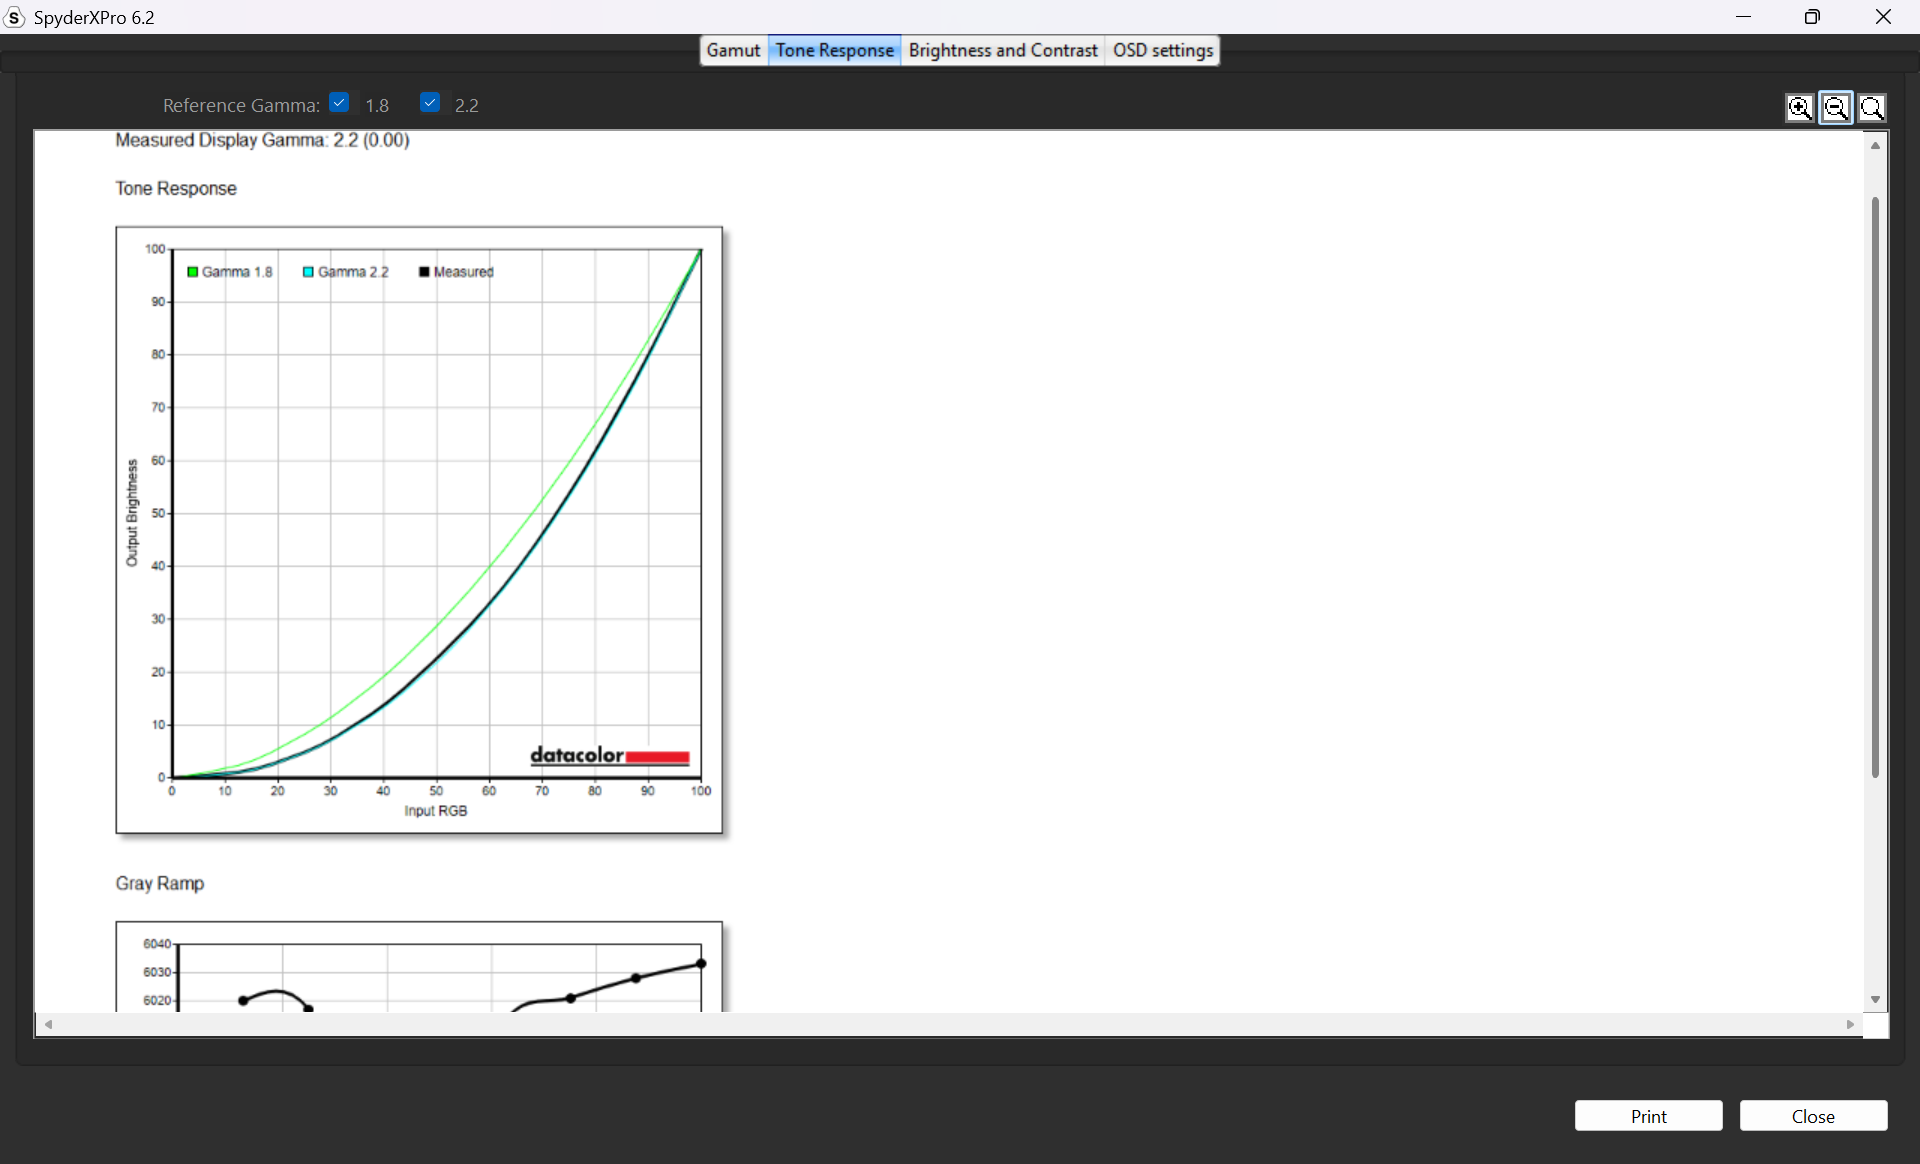Click the horizontal scrollbar left arrow
The width and height of the screenshot is (1920, 1164).
coord(48,1024)
